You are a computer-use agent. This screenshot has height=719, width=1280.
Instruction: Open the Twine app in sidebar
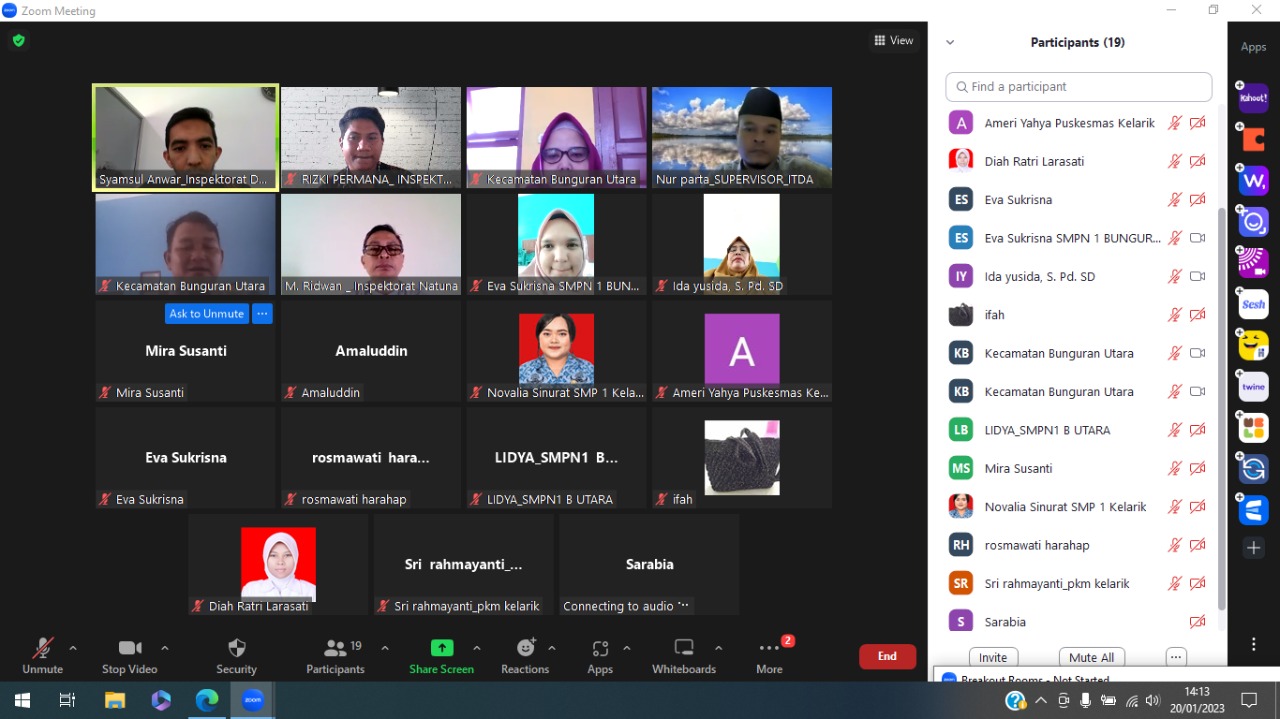tap(1253, 387)
